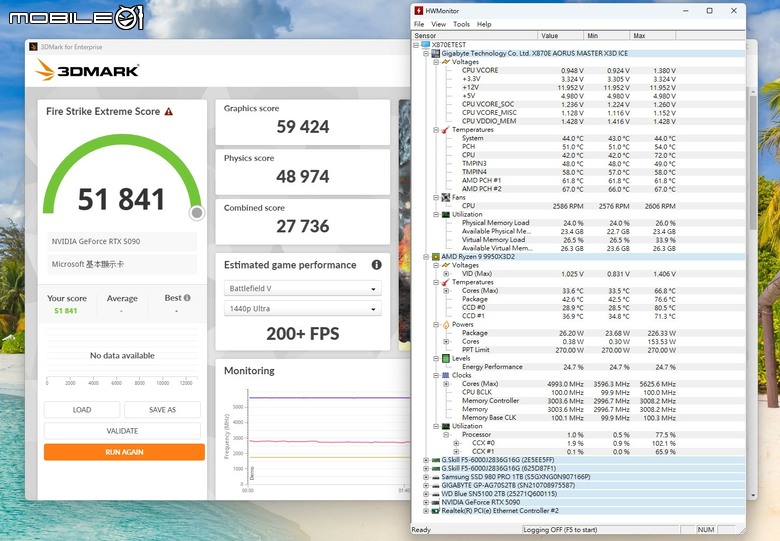This screenshot has height=541, width=780.
Task: Click the Fire Strike Extreme warning triangle icon
Action: point(169,112)
